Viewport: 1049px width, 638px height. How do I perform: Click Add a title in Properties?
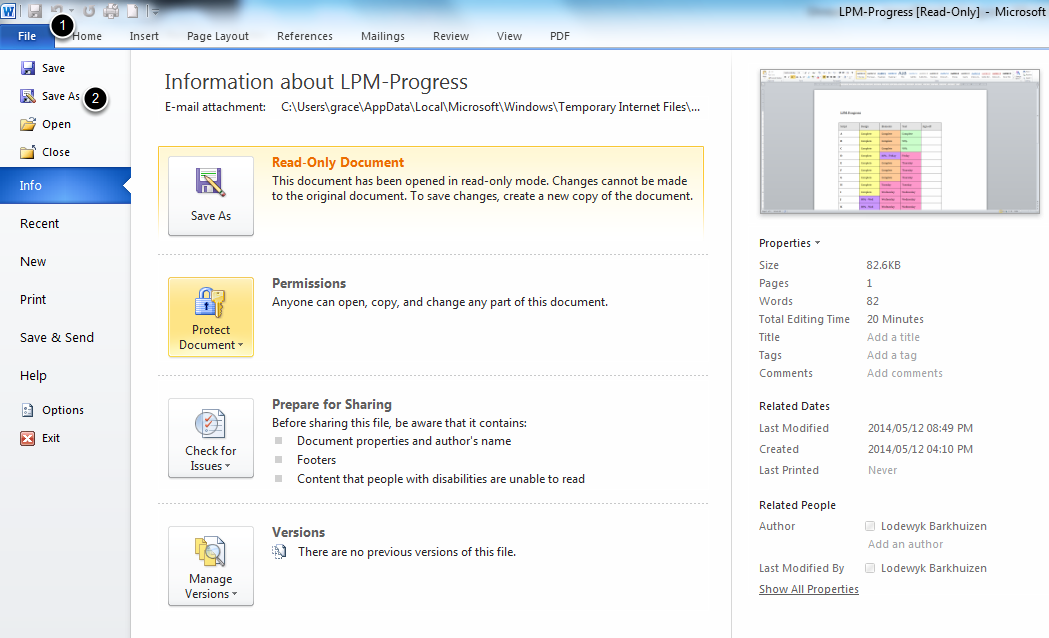tap(892, 337)
